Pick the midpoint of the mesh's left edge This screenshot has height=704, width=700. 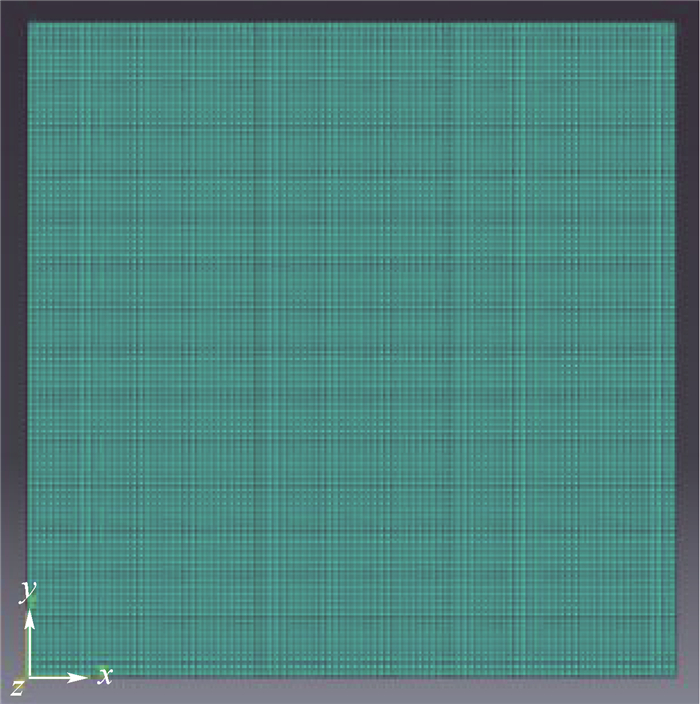coord(26,350)
